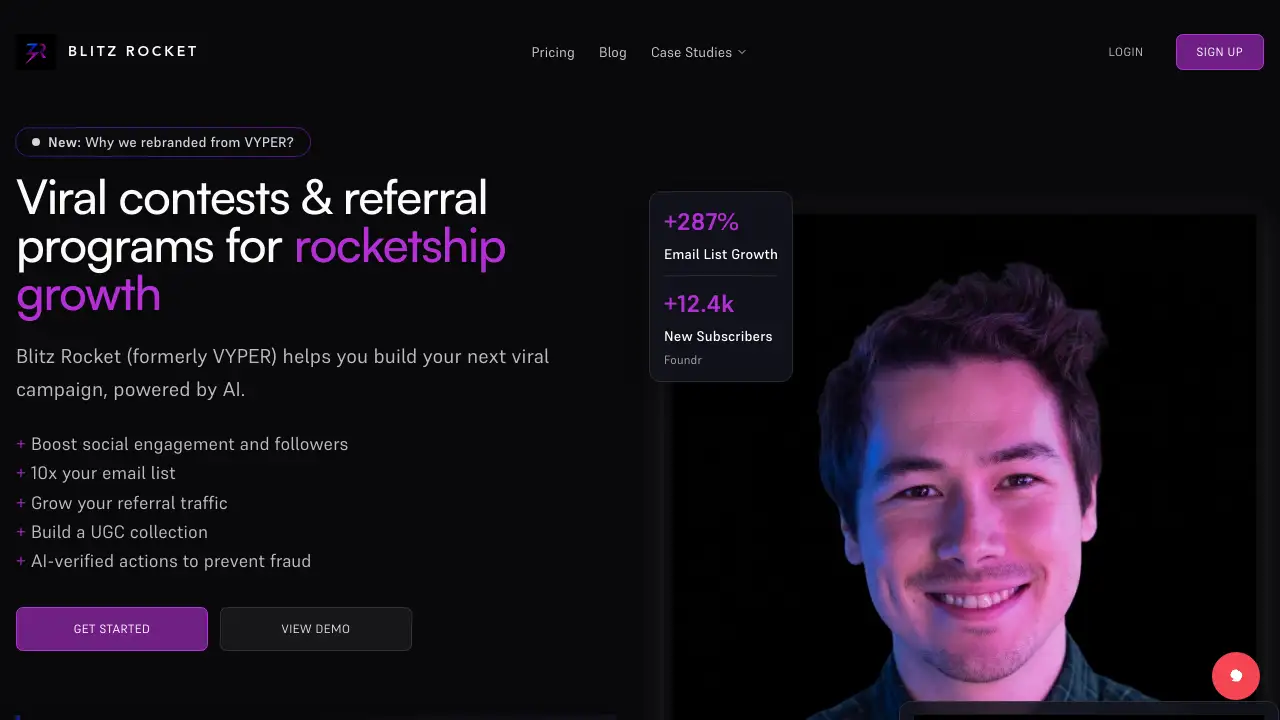Click the 'rocketship growth' purple headline text
This screenshot has width=1280, height=720.
point(261,271)
